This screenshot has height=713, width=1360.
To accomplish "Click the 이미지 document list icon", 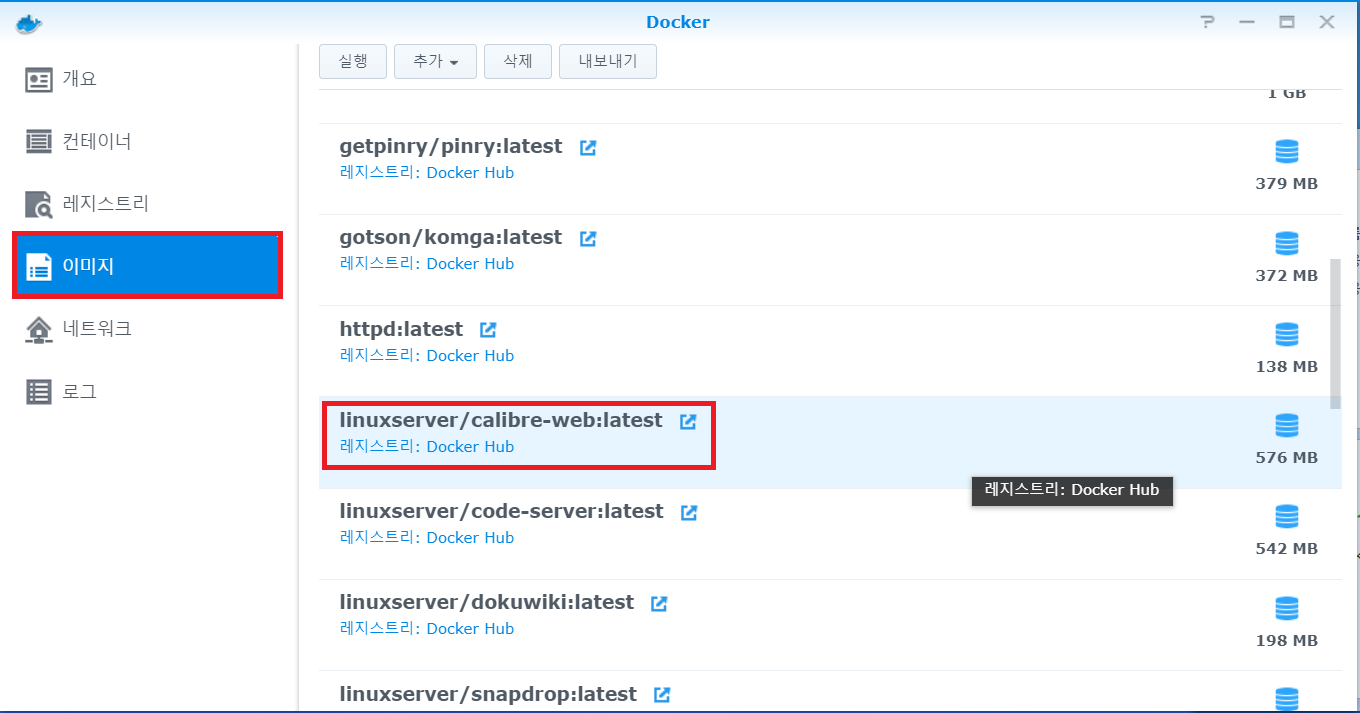I will (x=39, y=267).
